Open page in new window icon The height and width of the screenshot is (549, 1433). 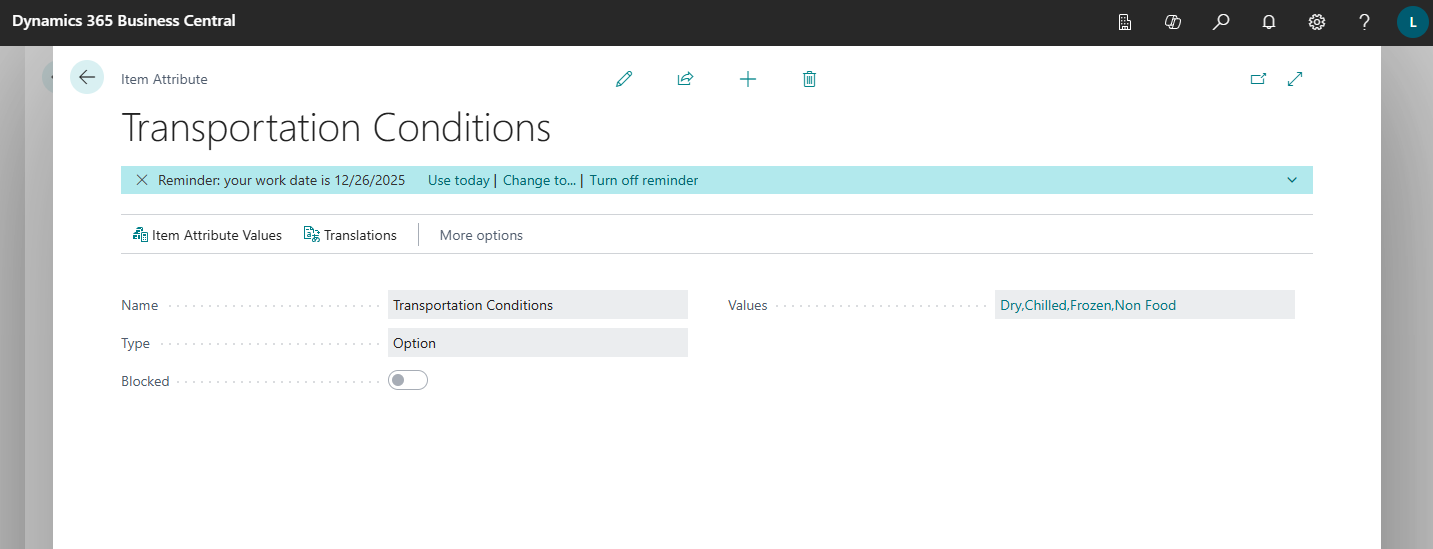(x=1258, y=79)
